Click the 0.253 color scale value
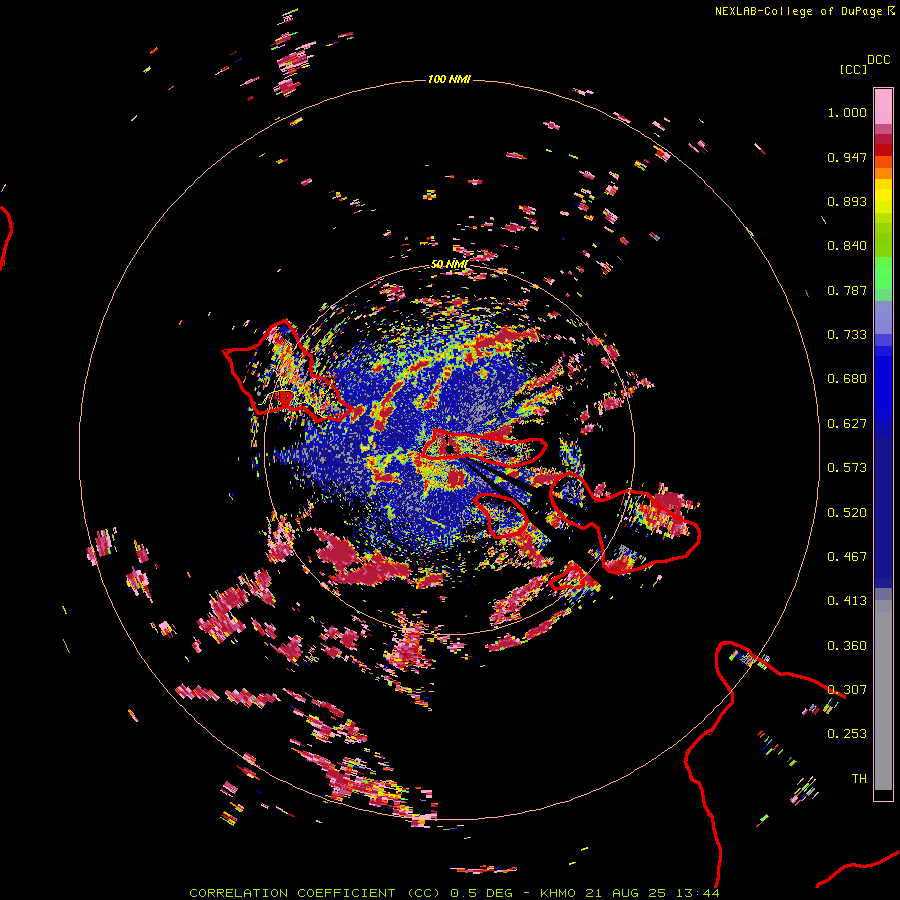This screenshot has width=900, height=900. click(847, 734)
